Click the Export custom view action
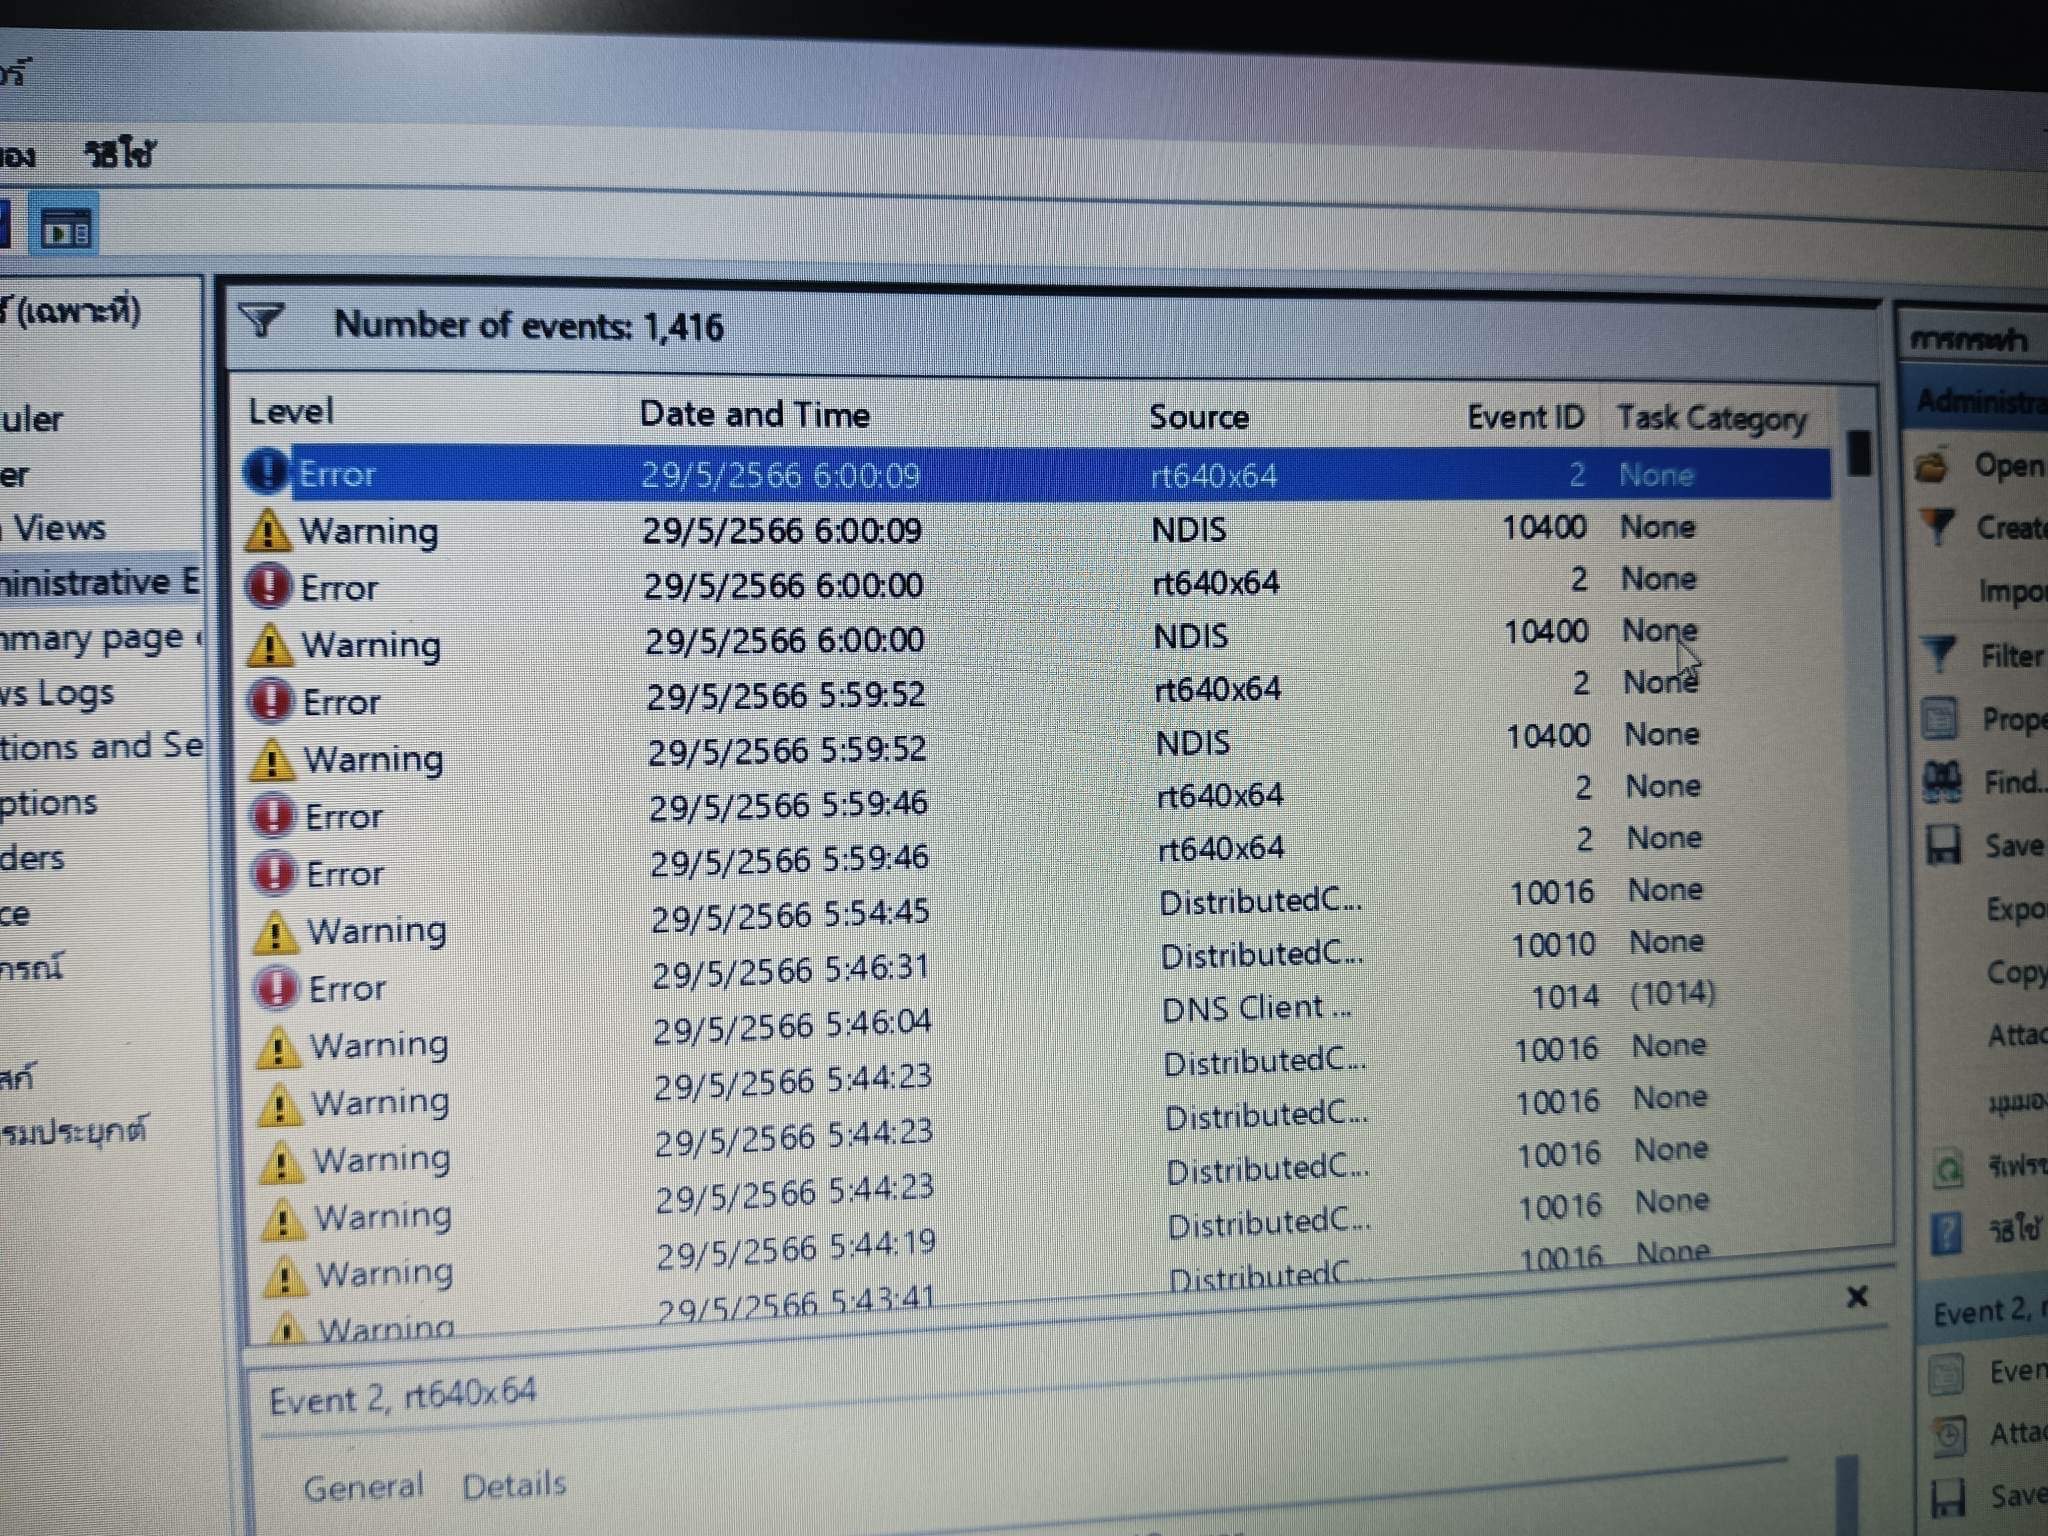This screenshot has height=1536, width=2048. point(2015,909)
